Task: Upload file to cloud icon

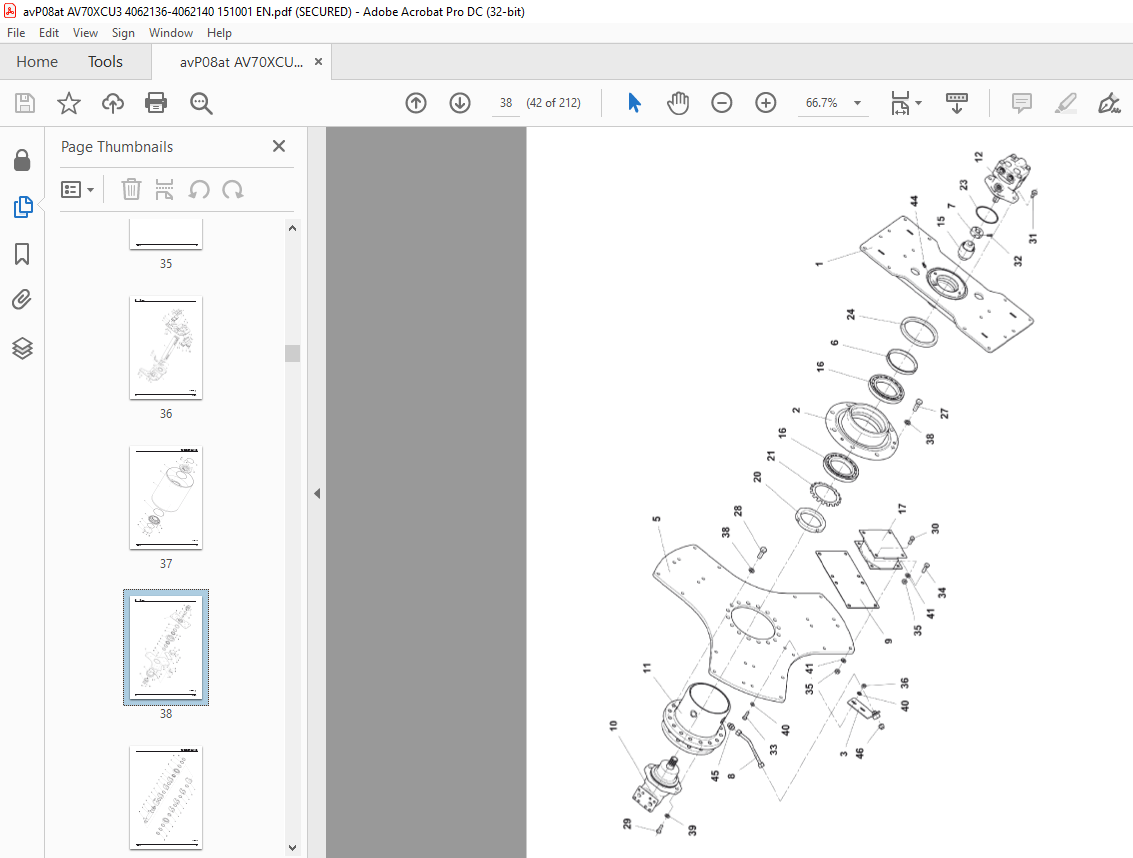Action: click(x=113, y=103)
